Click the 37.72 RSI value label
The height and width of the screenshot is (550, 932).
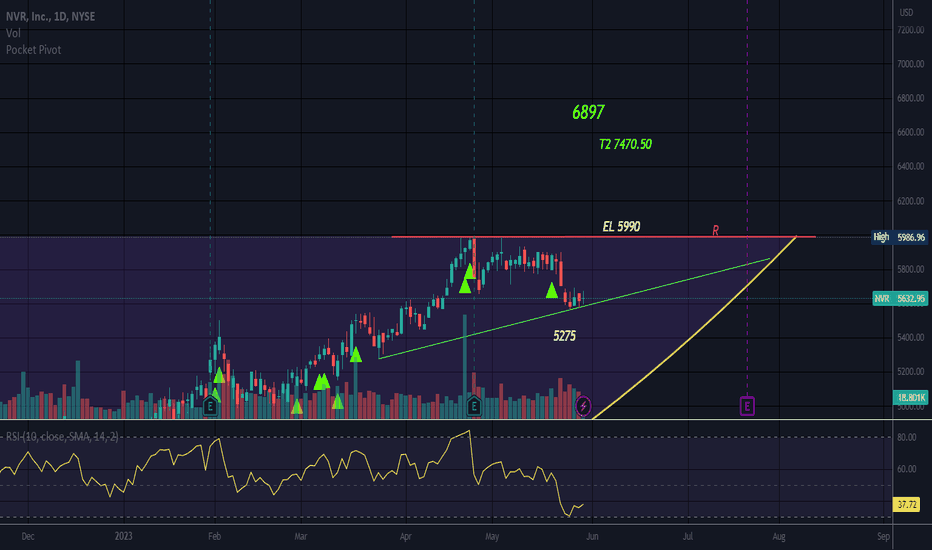point(906,504)
